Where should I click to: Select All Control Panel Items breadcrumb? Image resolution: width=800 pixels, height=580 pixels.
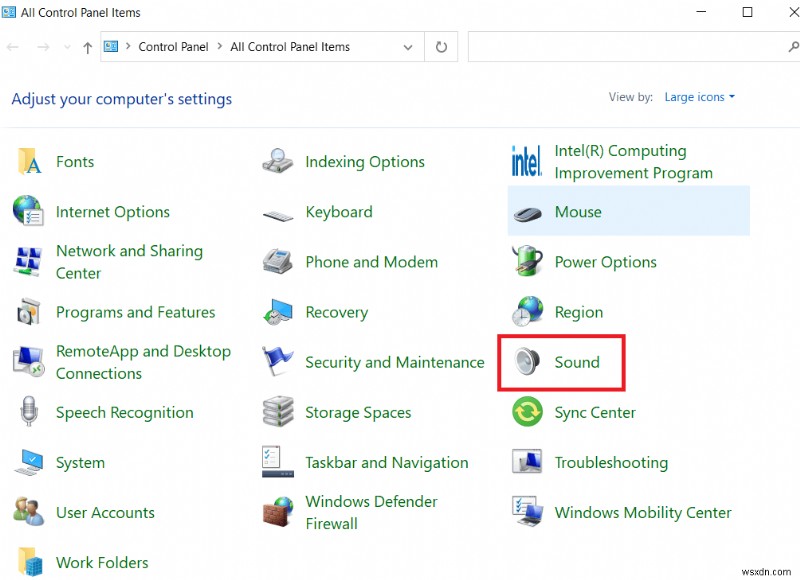[x=290, y=47]
